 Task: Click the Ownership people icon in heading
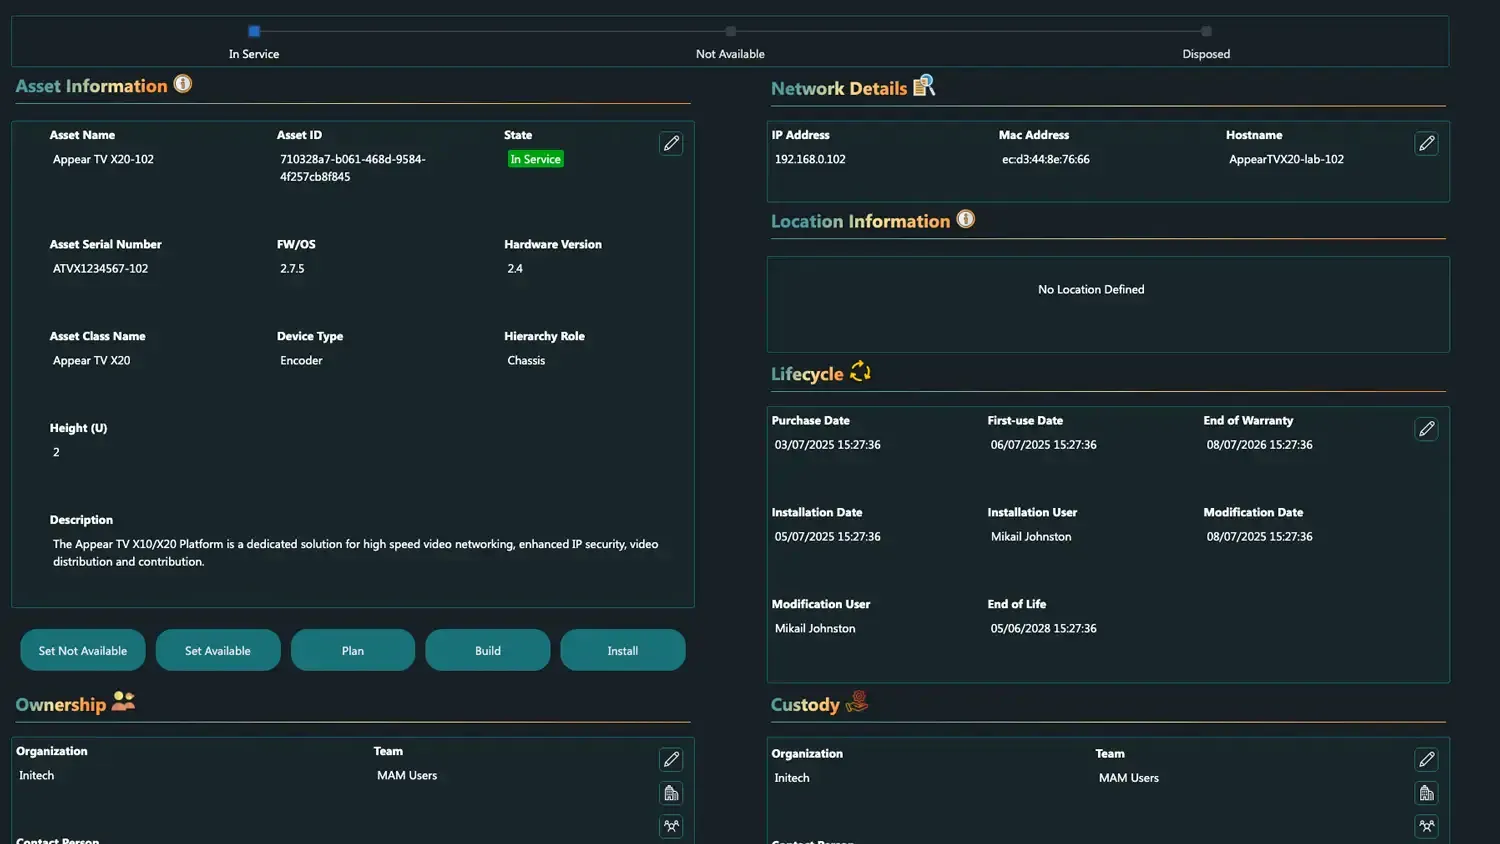point(123,701)
